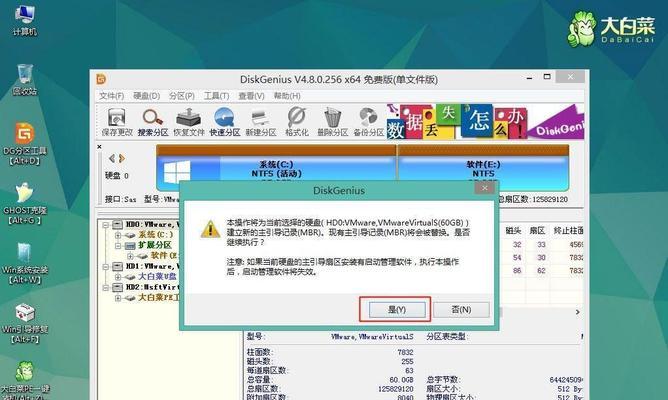The width and height of the screenshot is (668, 400).
Task: Click the 保存更改 toolbar icon
Action: (x=117, y=122)
